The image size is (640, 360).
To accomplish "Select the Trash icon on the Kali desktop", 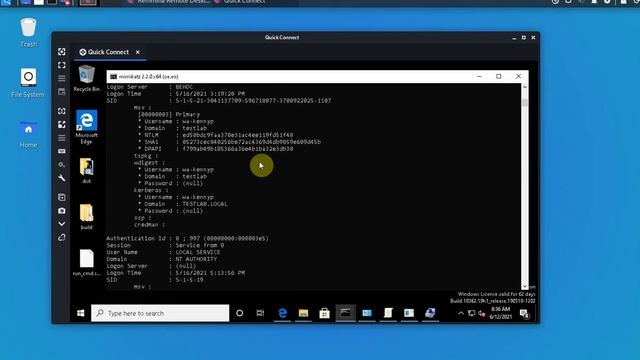I will 29,32.
